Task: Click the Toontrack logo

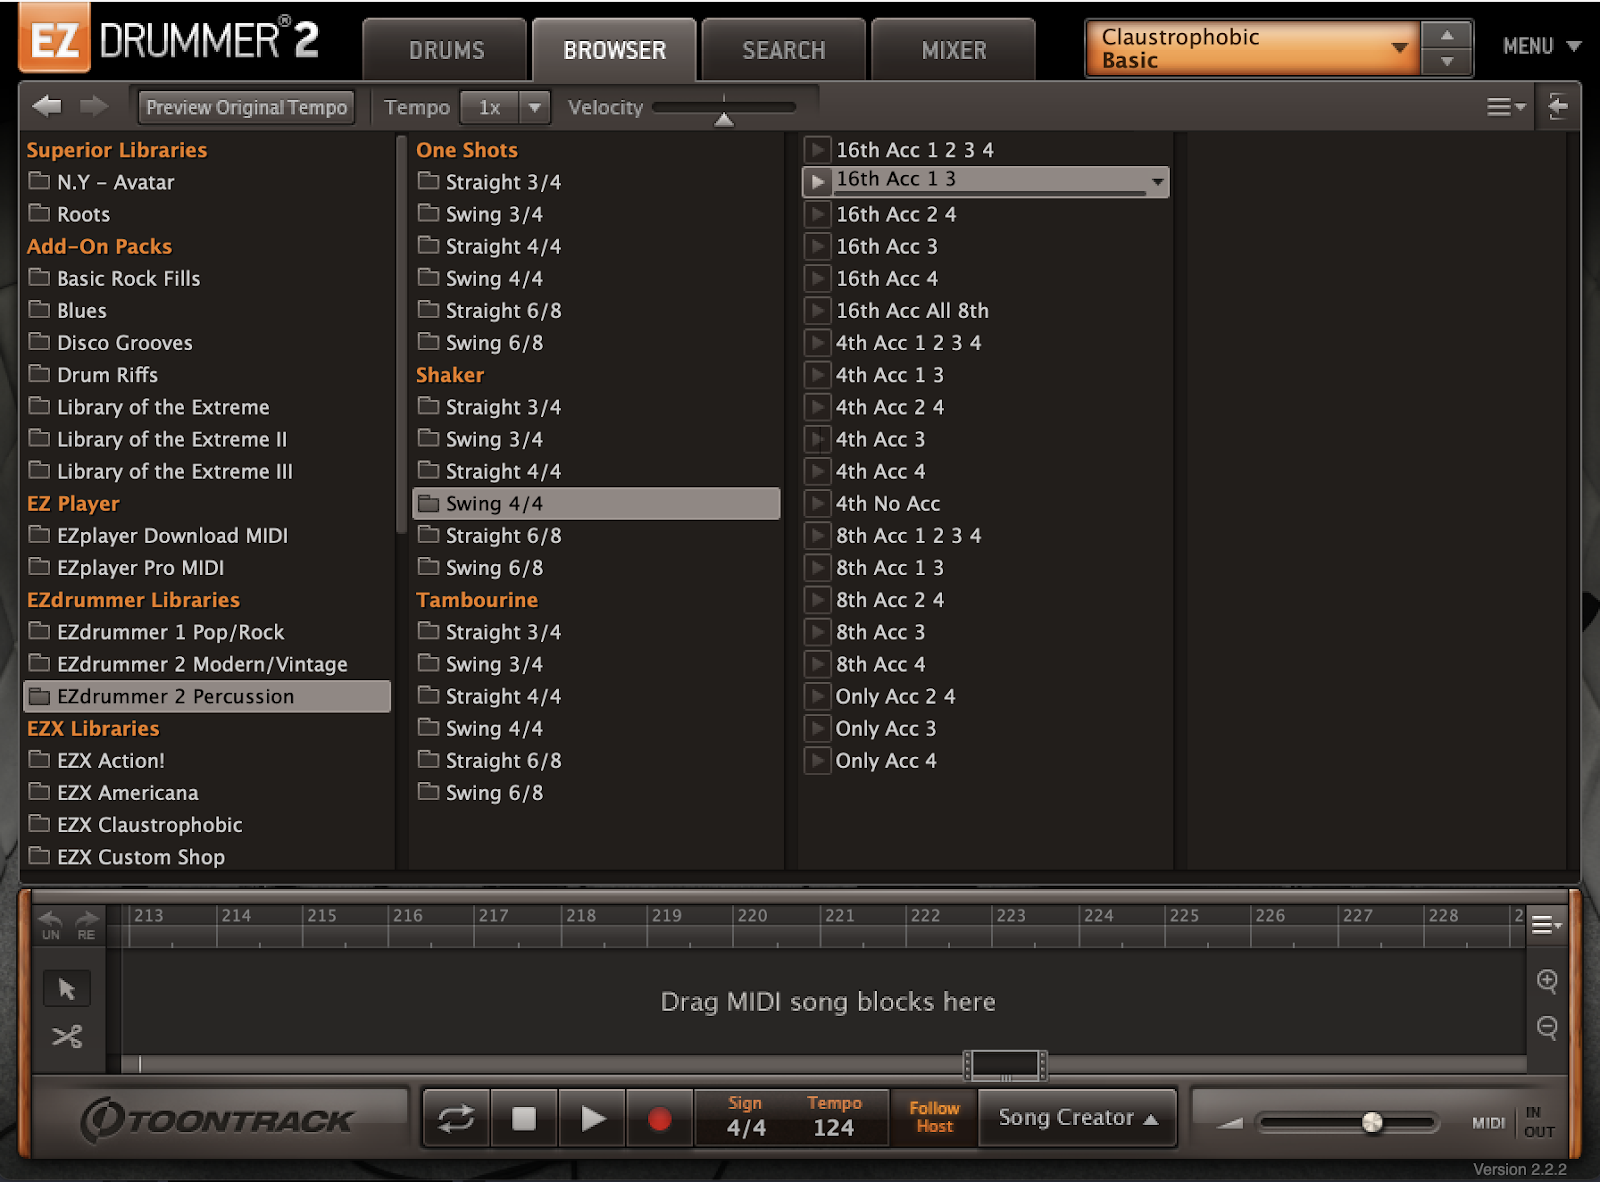Action: pos(218,1120)
